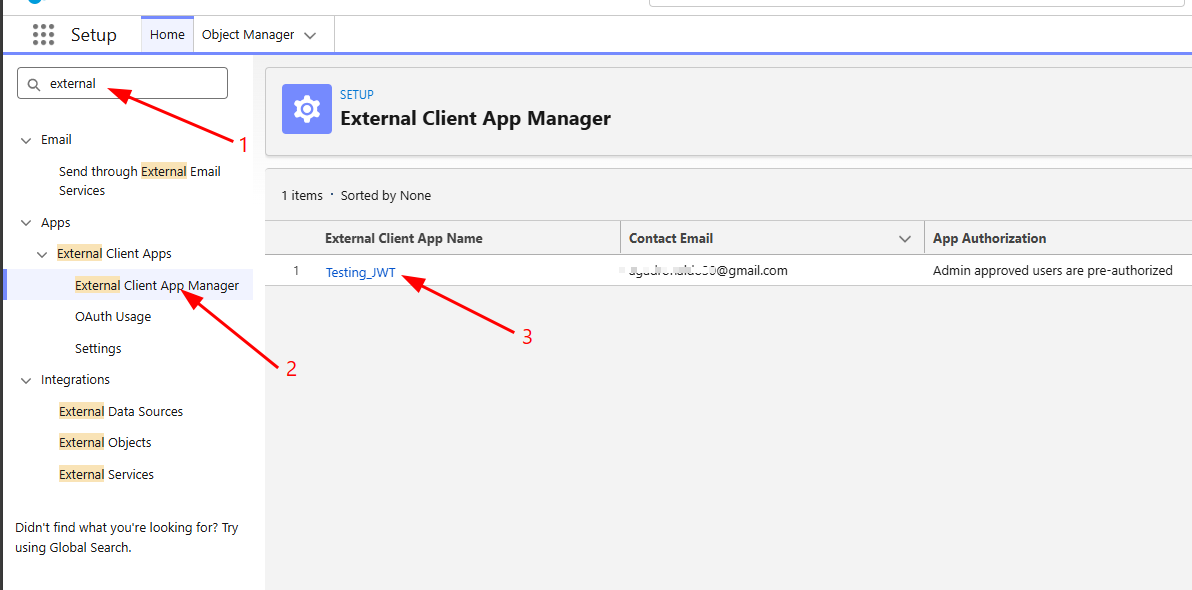Collapse the Integrations section chevron
1192x590 pixels.
(26, 380)
